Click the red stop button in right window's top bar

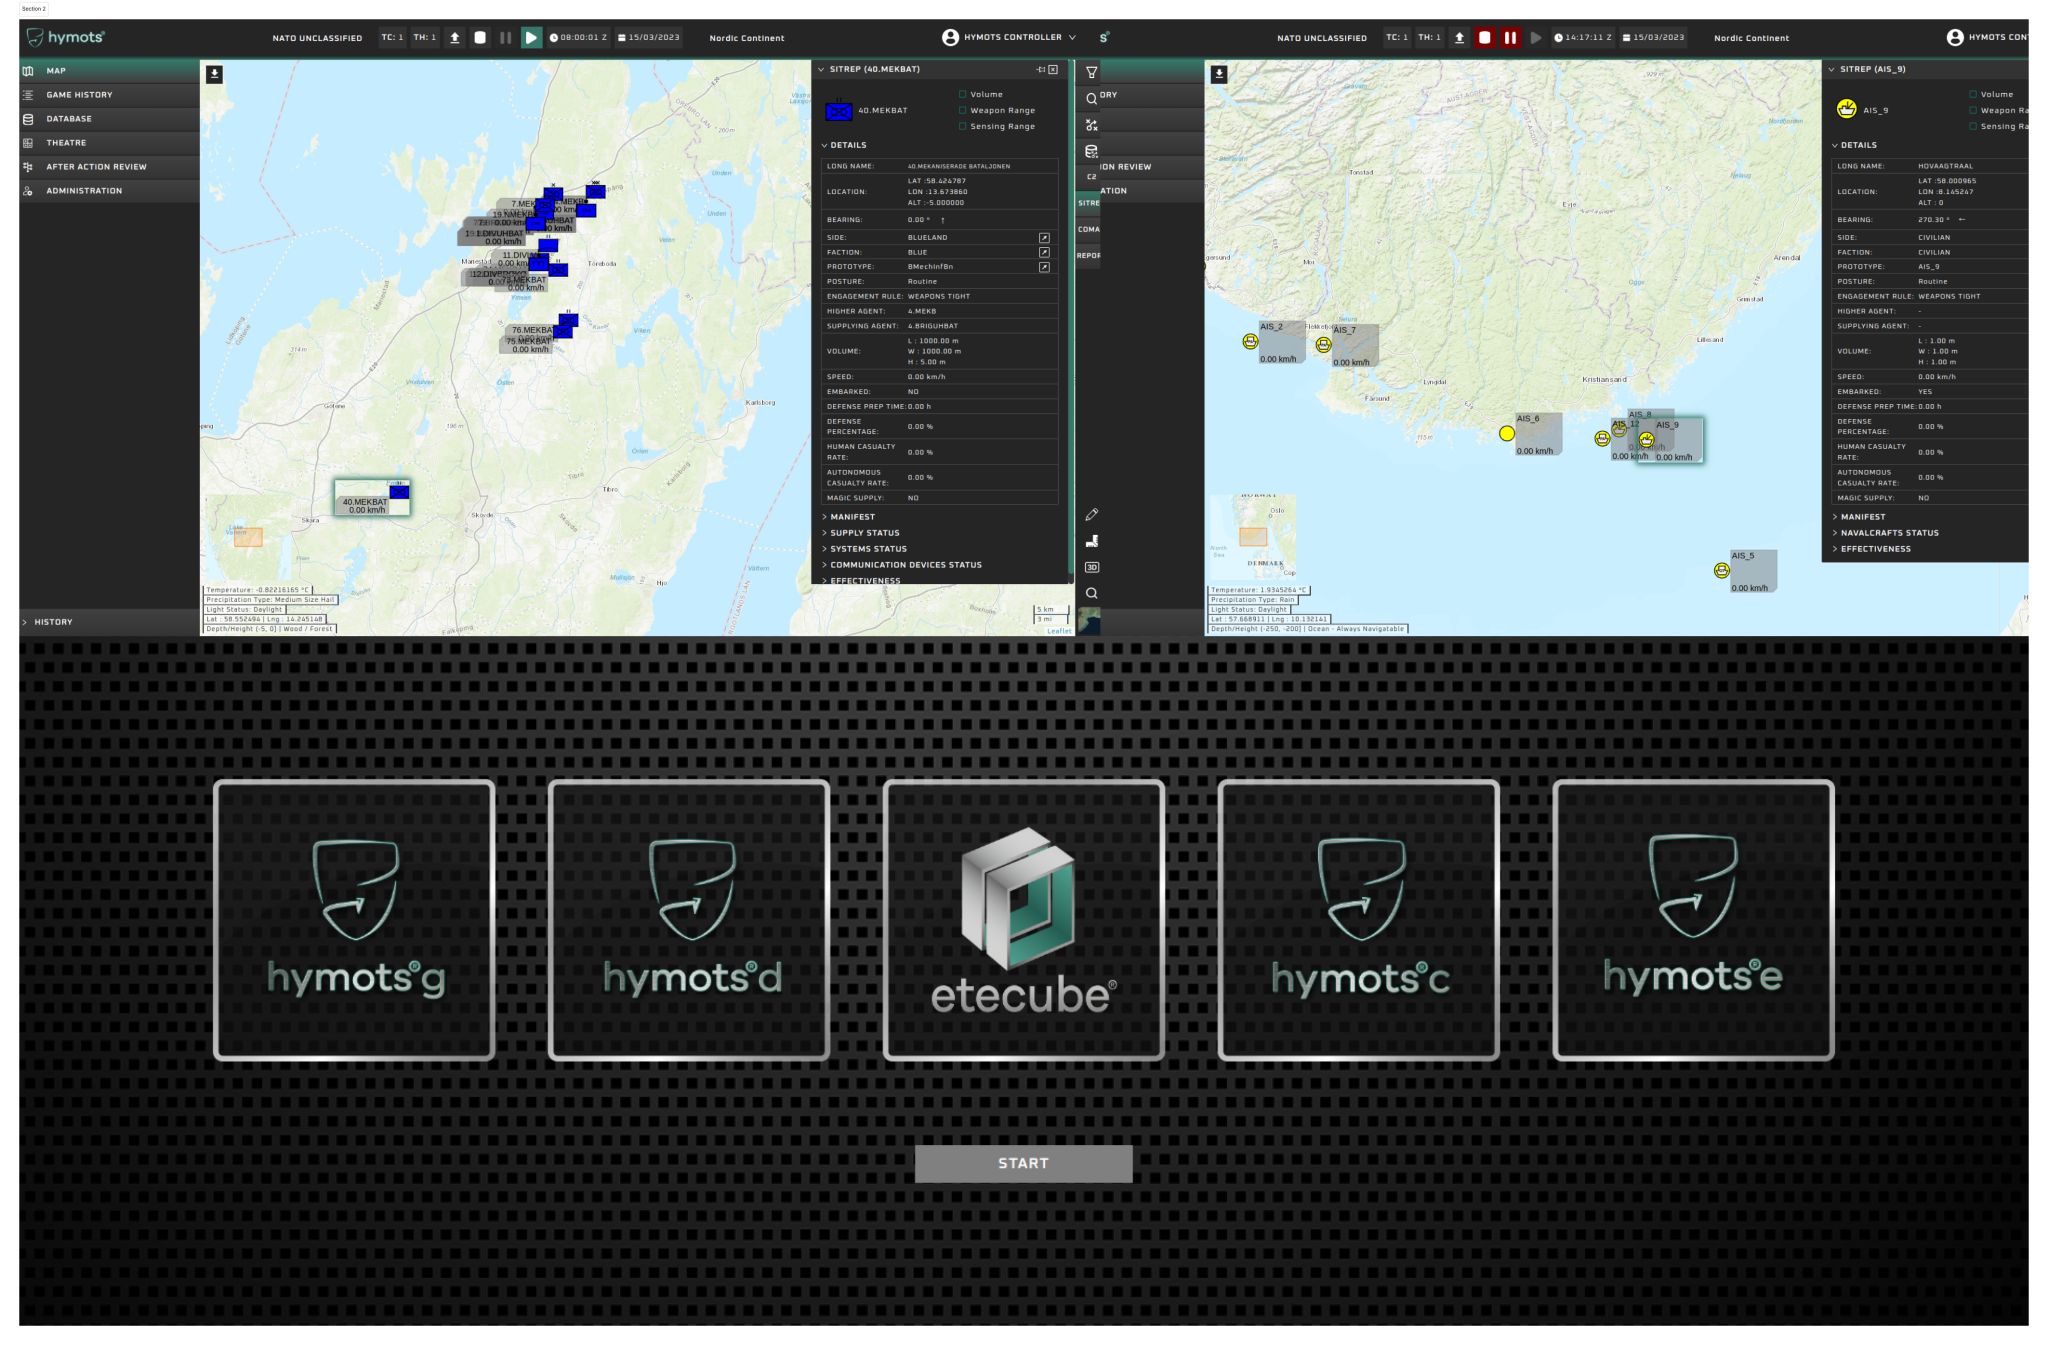click(x=1485, y=38)
